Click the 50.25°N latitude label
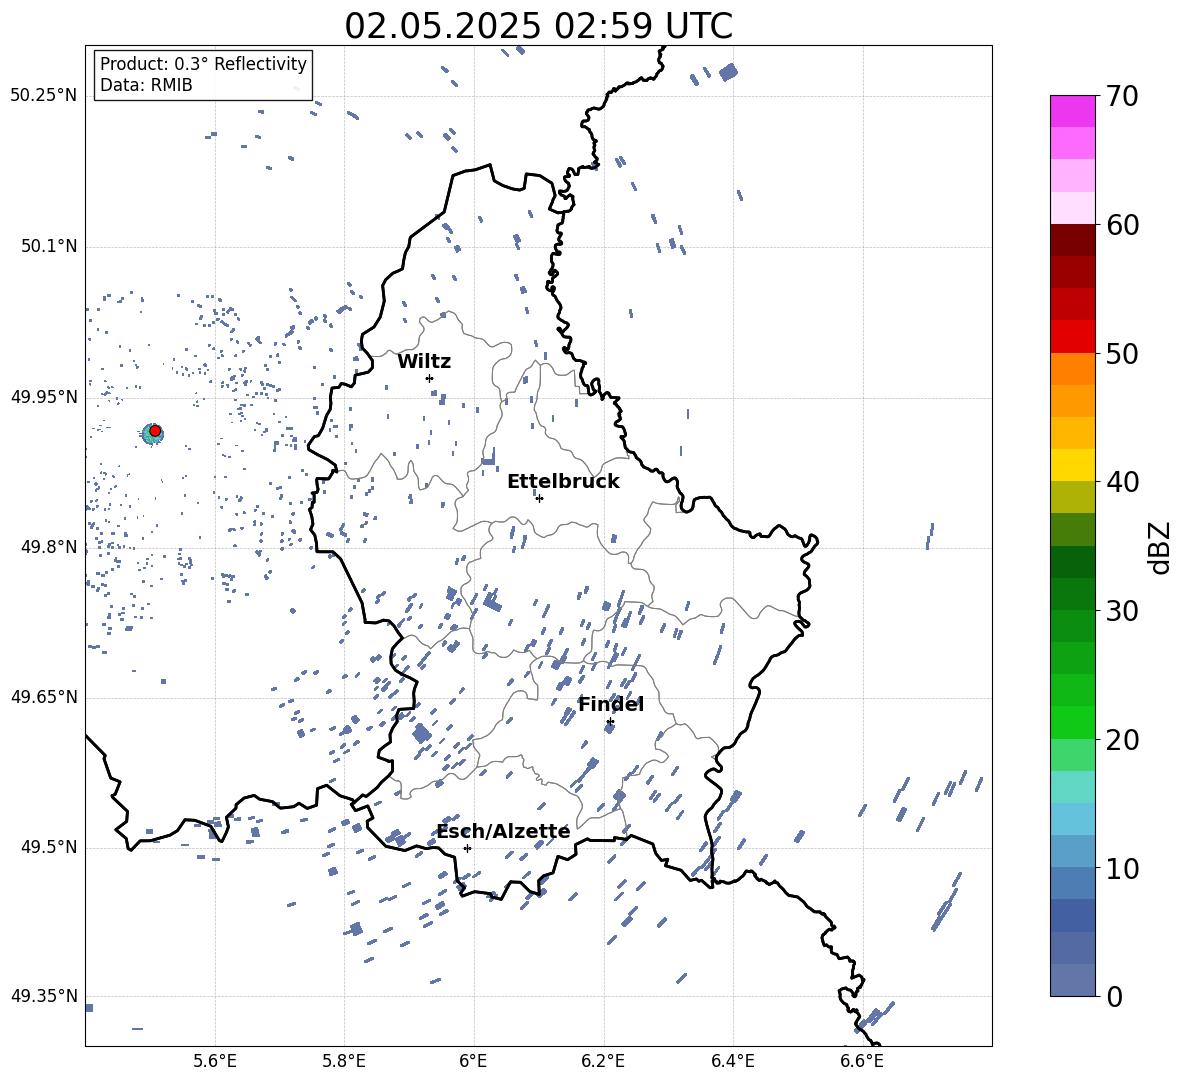1184x1081 pixels. [x=44, y=96]
